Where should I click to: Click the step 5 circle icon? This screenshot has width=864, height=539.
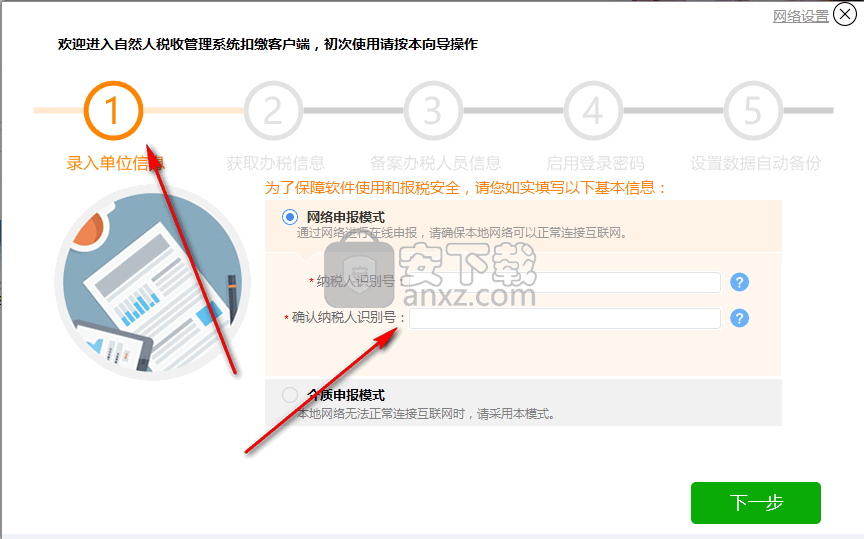(x=753, y=110)
